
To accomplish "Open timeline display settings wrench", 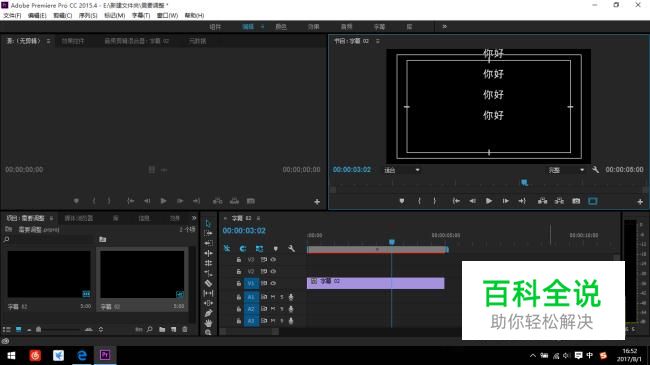I will click(x=291, y=248).
